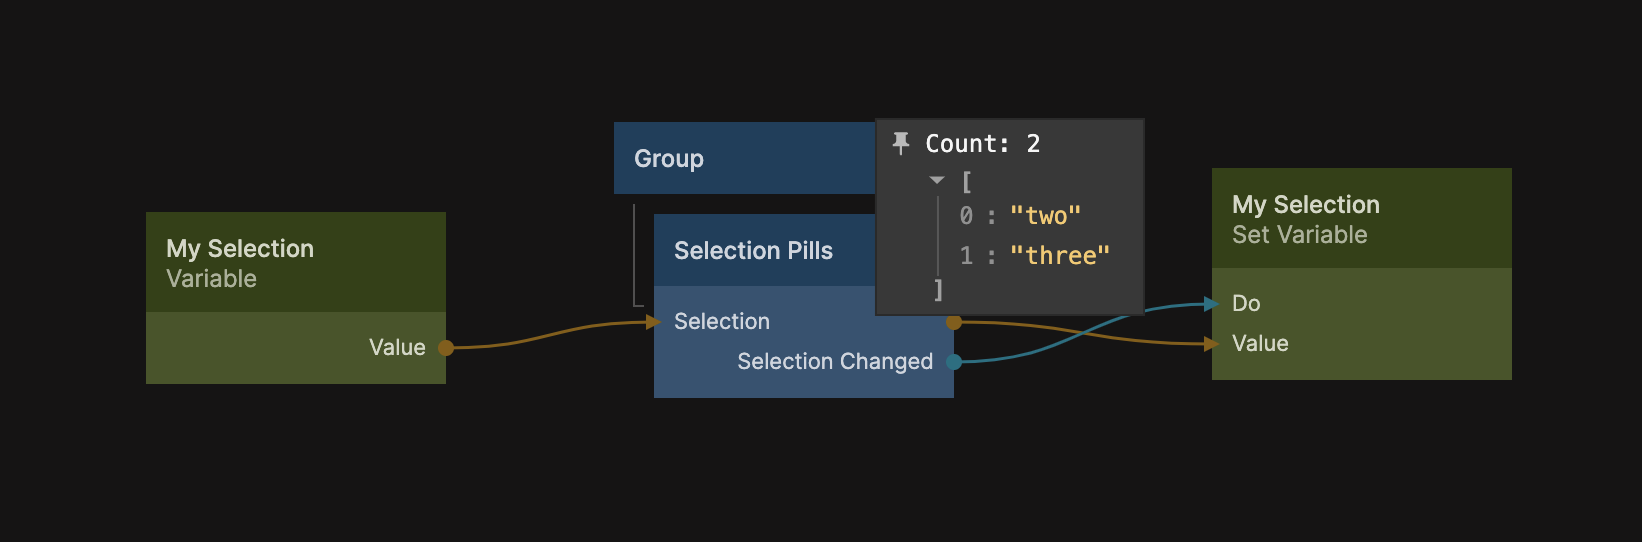Click the Value input arrow on Set Variable

(x=1212, y=344)
